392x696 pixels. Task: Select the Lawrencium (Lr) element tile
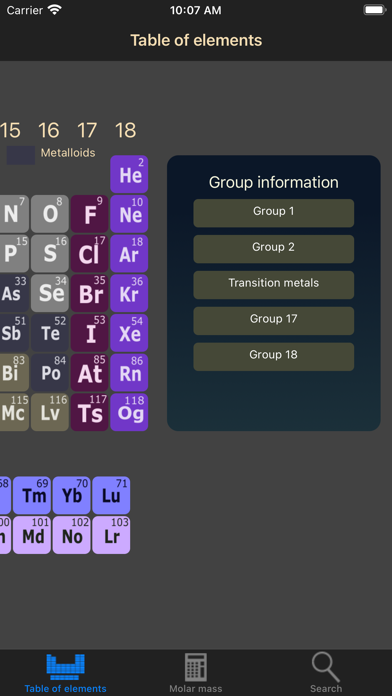tap(111, 535)
